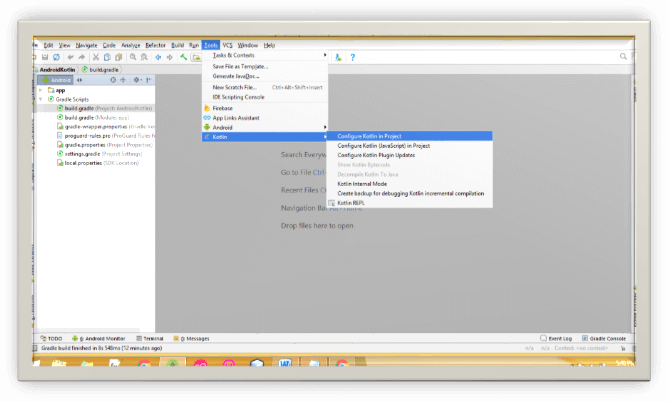Click the blue Help question mark
Image resolution: width=668 pixels, height=402 pixels.
[353, 57]
